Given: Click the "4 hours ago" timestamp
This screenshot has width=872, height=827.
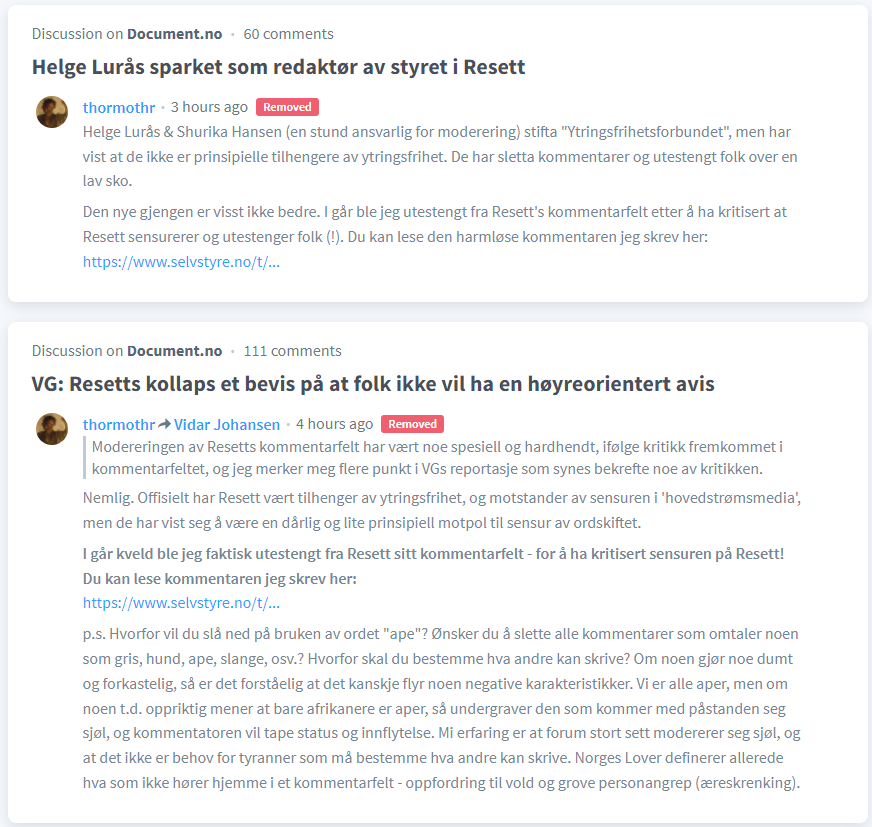Looking at the screenshot, I should (x=334, y=424).
